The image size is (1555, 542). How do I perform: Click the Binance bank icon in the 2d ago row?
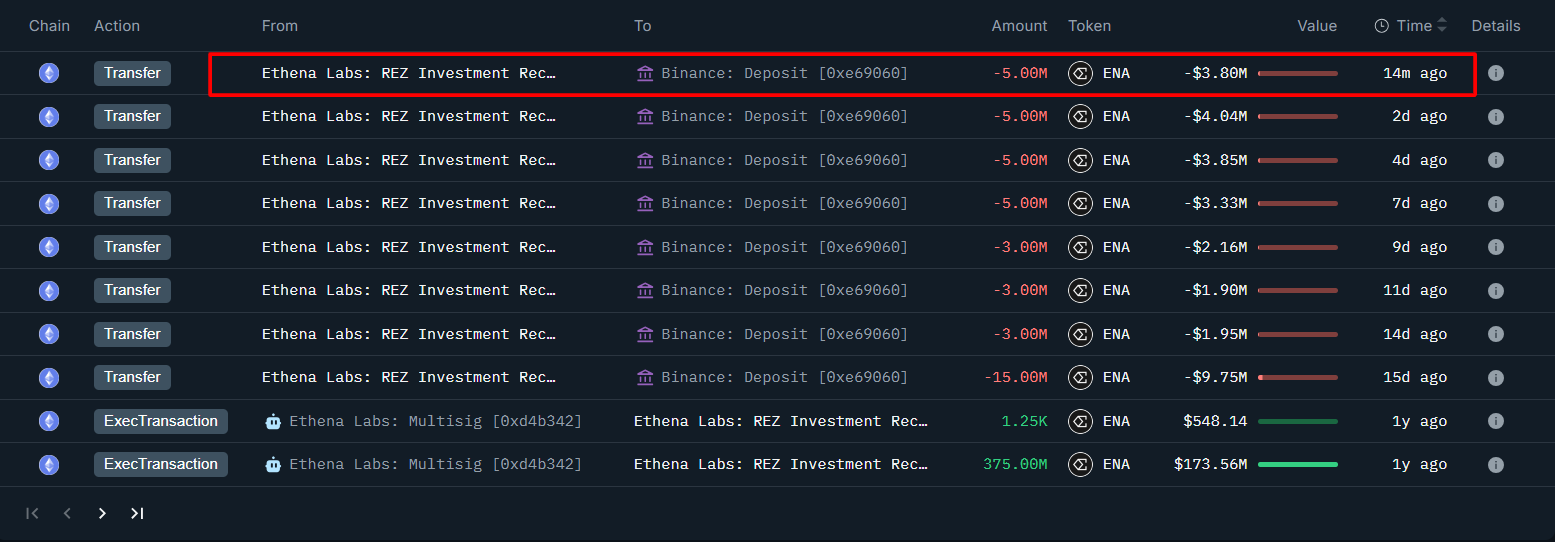click(645, 117)
